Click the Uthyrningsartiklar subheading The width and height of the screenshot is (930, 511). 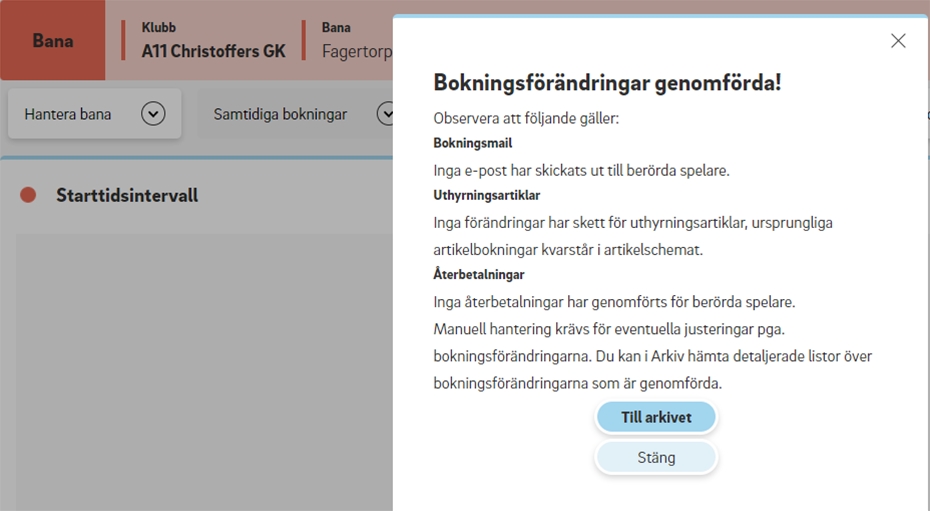[486, 195]
